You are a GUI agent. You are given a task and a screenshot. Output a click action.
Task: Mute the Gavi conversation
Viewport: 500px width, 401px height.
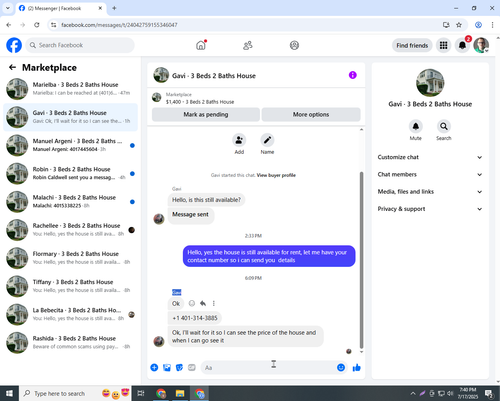(x=416, y=126)
